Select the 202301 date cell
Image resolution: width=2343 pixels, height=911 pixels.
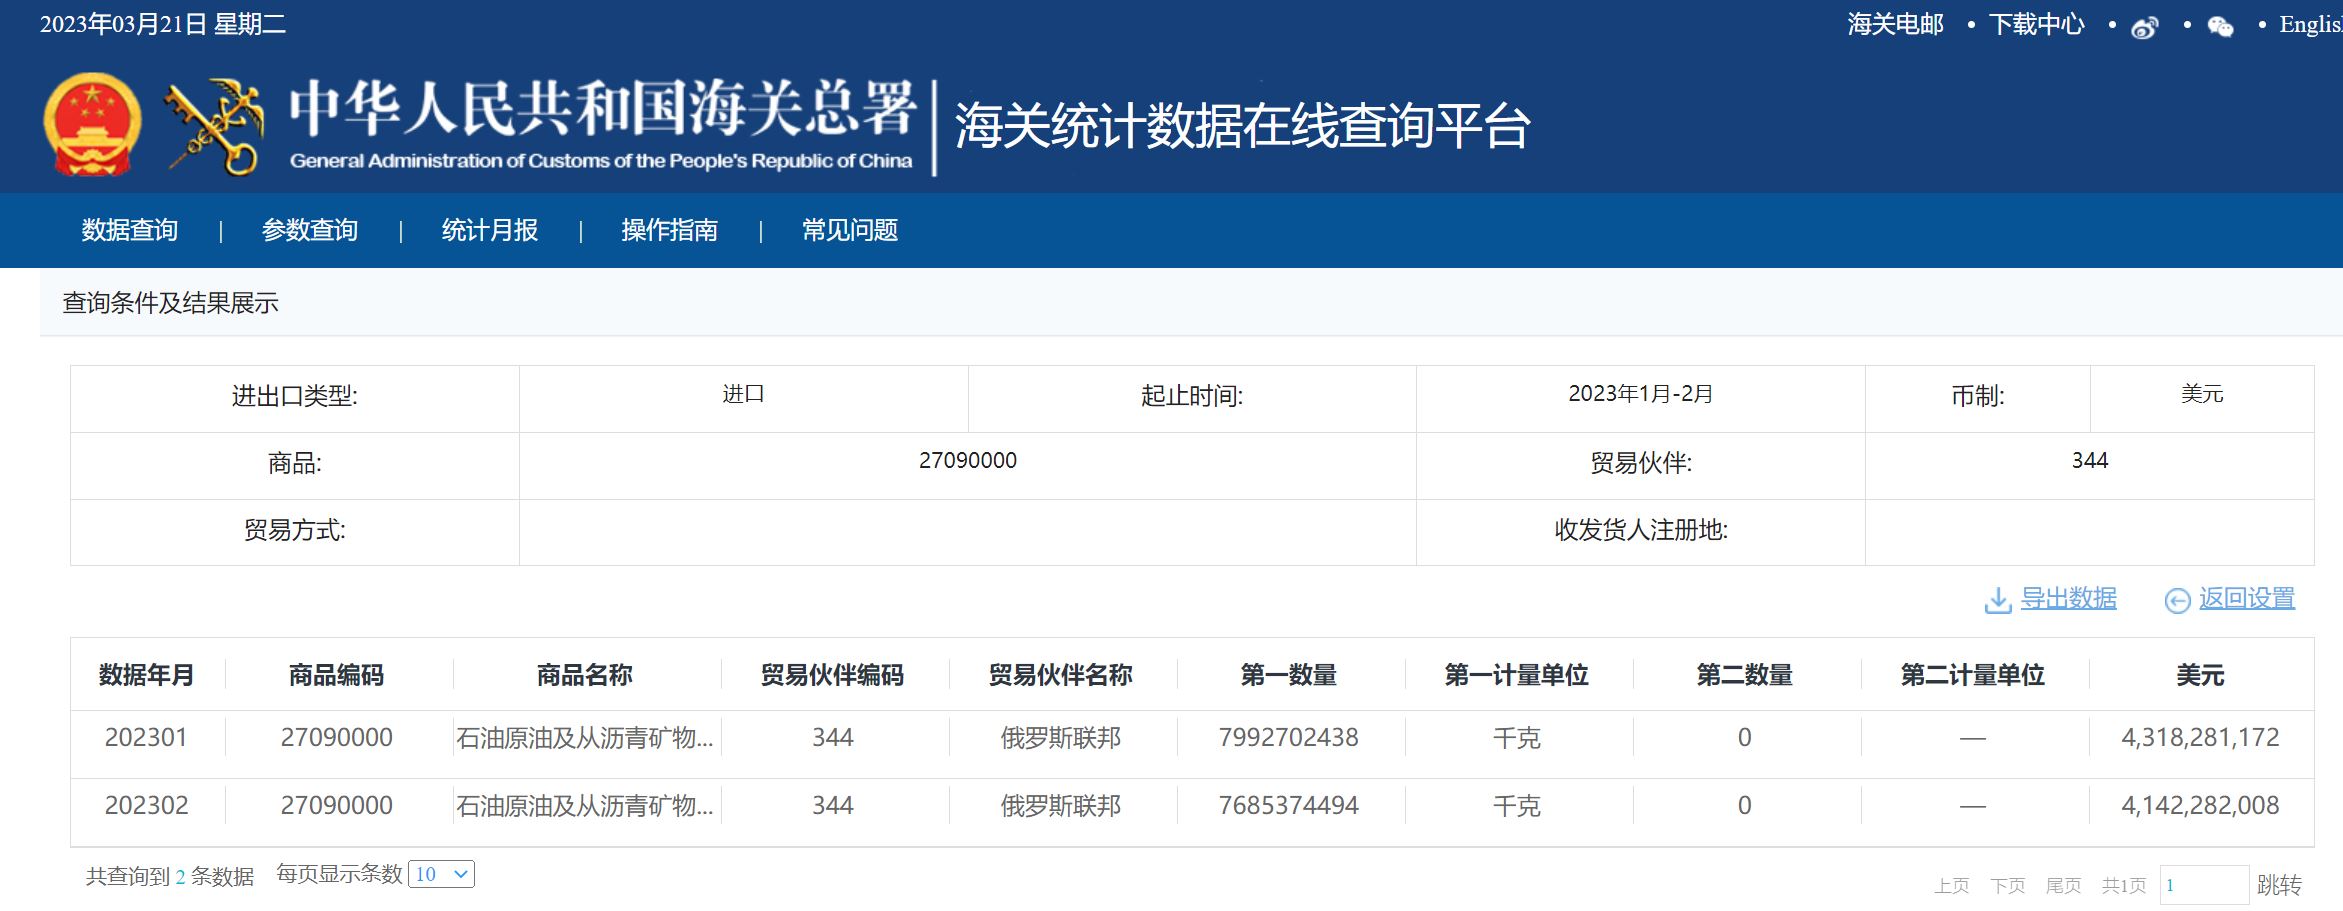click(146, 738)
